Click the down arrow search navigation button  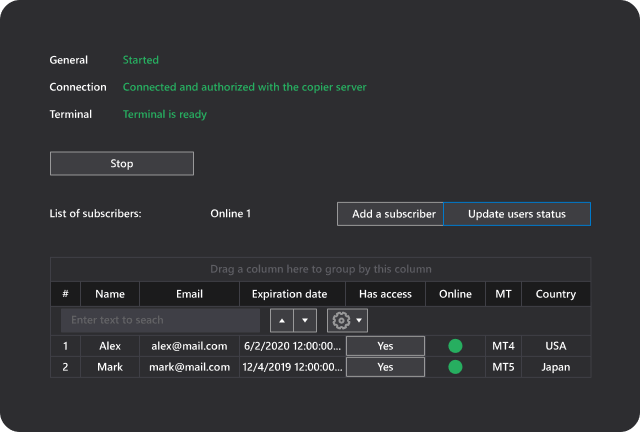coord(305,321)
